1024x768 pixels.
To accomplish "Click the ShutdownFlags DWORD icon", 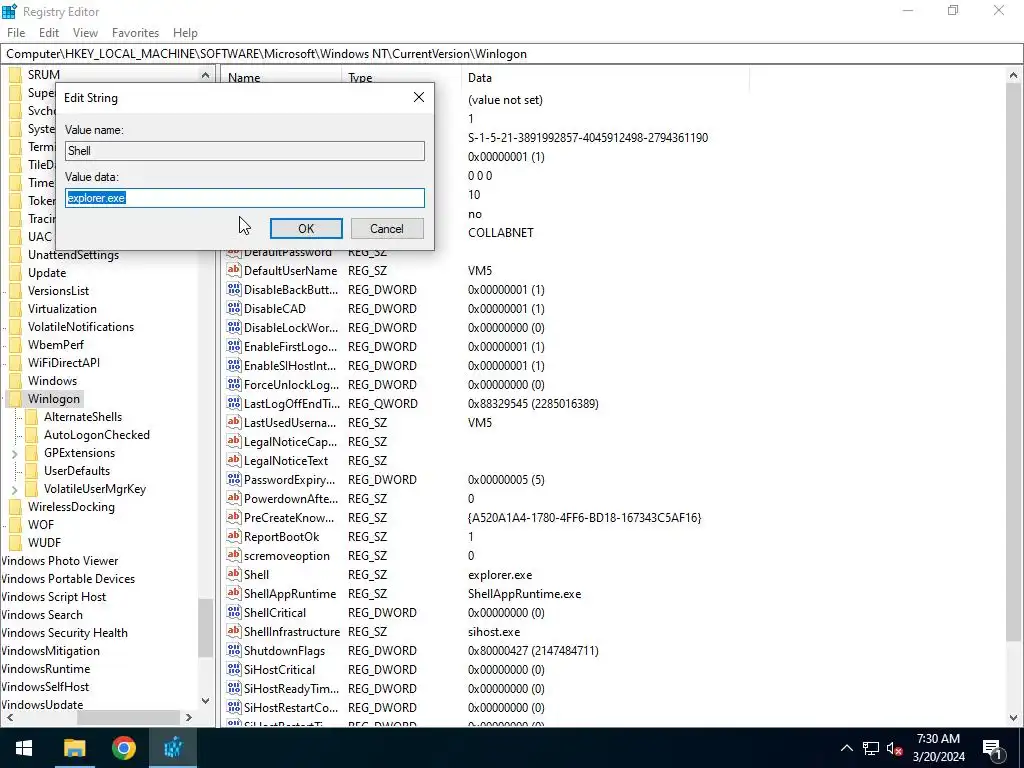I will point(234,650).
